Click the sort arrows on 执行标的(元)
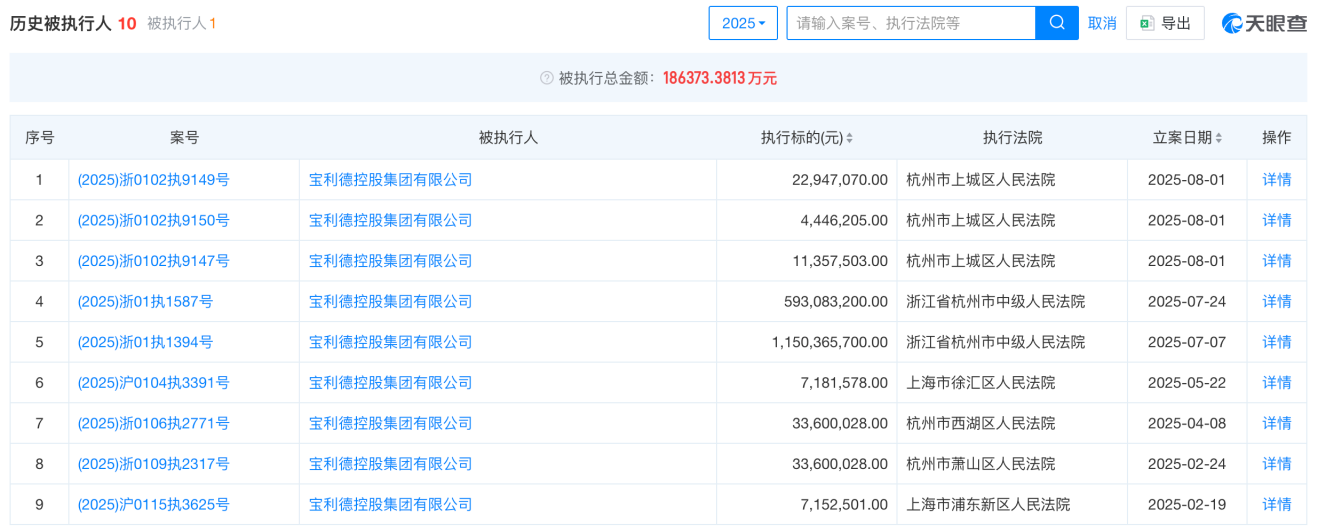The width and height of the screenshot is (1318, 532). pyautogui.click(x=850, y=138)
